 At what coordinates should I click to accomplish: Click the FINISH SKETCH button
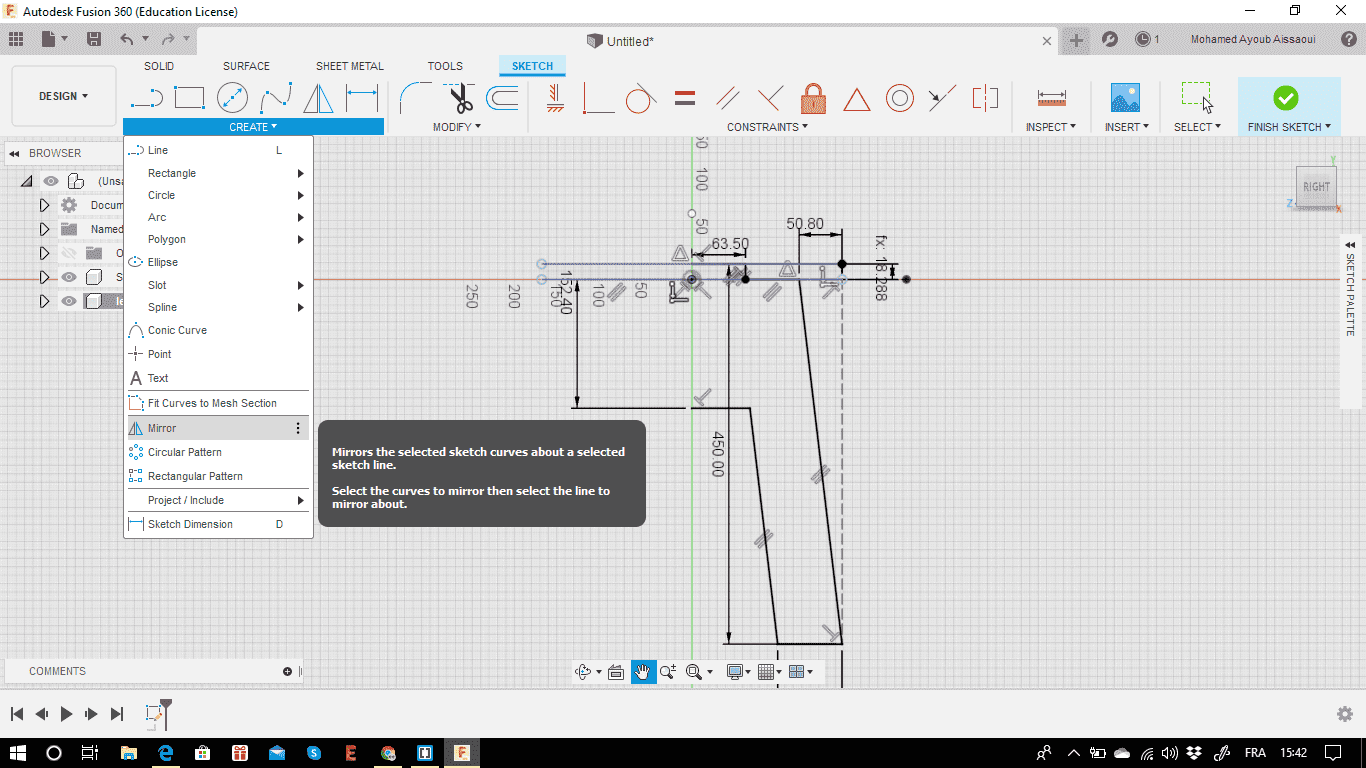1288,105
